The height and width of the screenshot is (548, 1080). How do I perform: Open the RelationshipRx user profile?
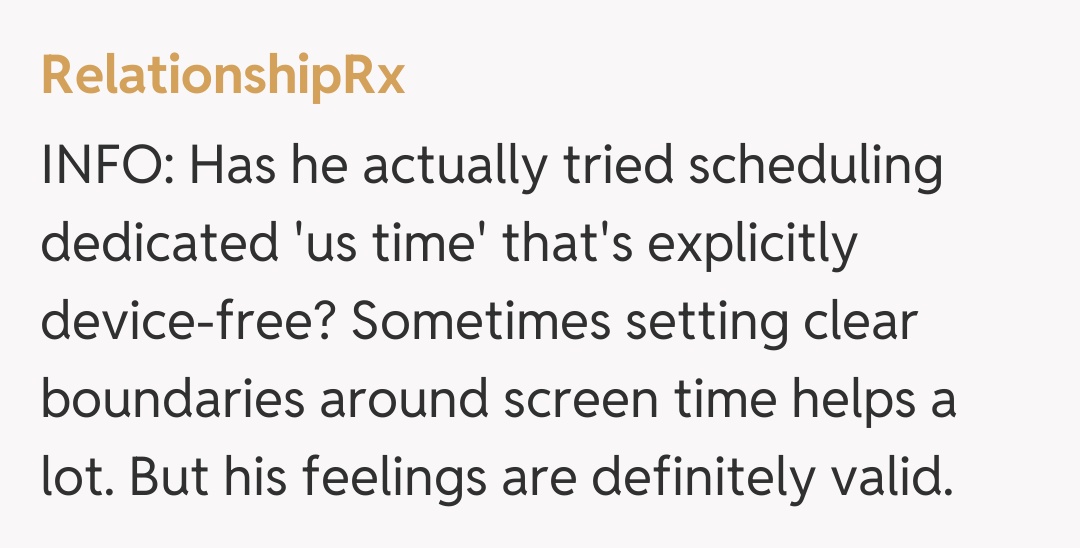point(223,77)
